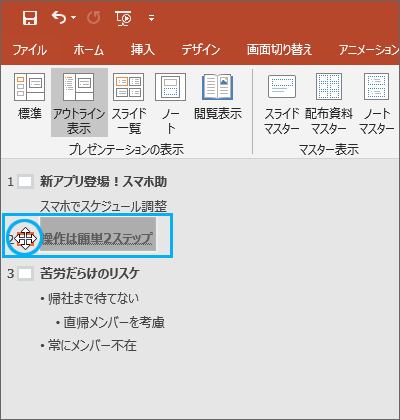Switch to the ホーム tab
The image size is (400, 420).
(x=89, y=50)
